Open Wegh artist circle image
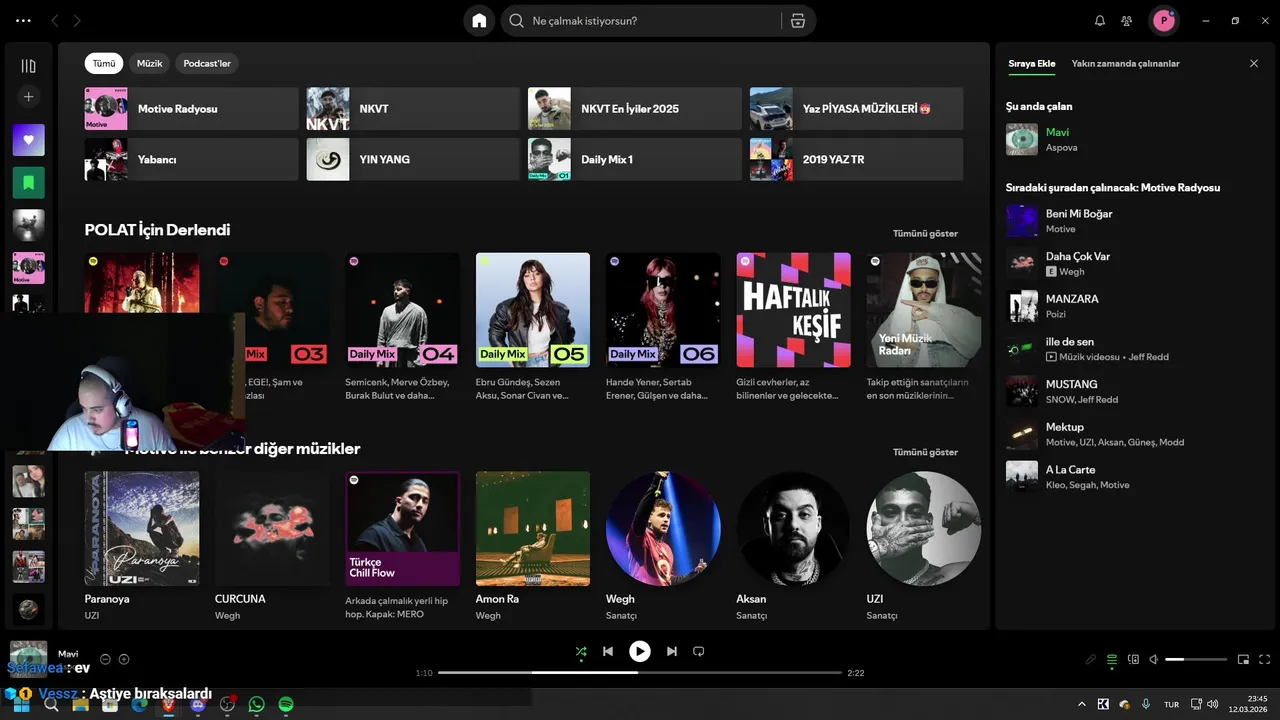Screen dimensions: 1280x720 [x=663, y=529]
